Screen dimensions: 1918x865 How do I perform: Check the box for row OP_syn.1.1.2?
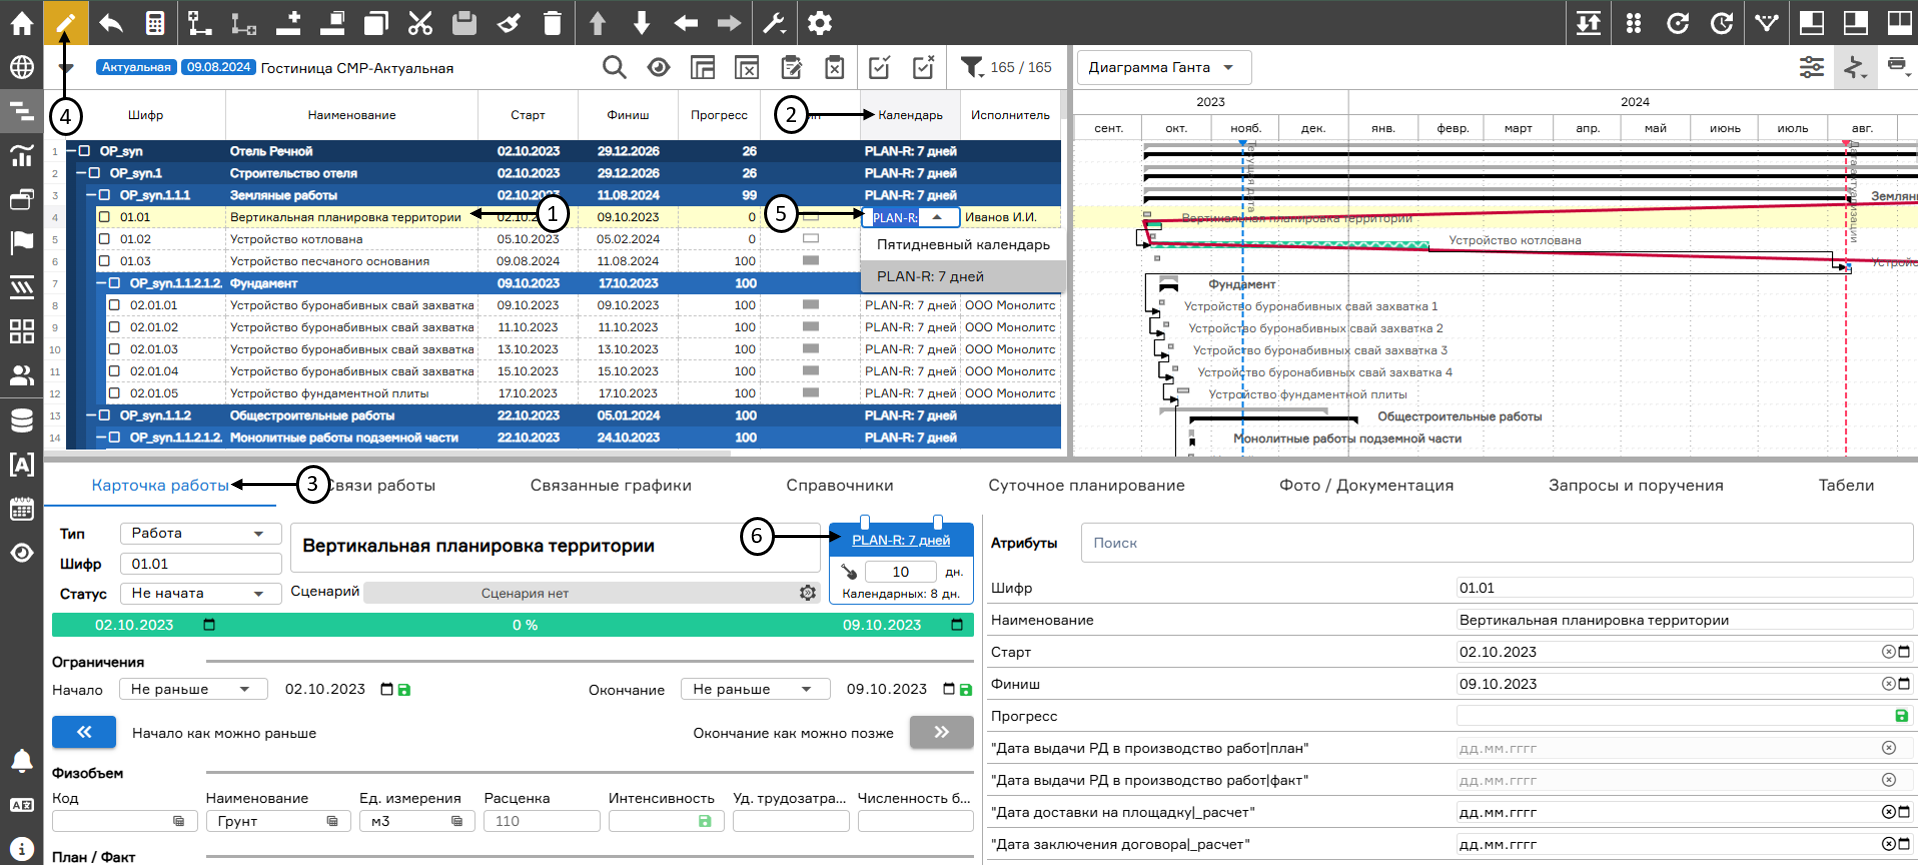pyautogui.click(x=104, y=415)
